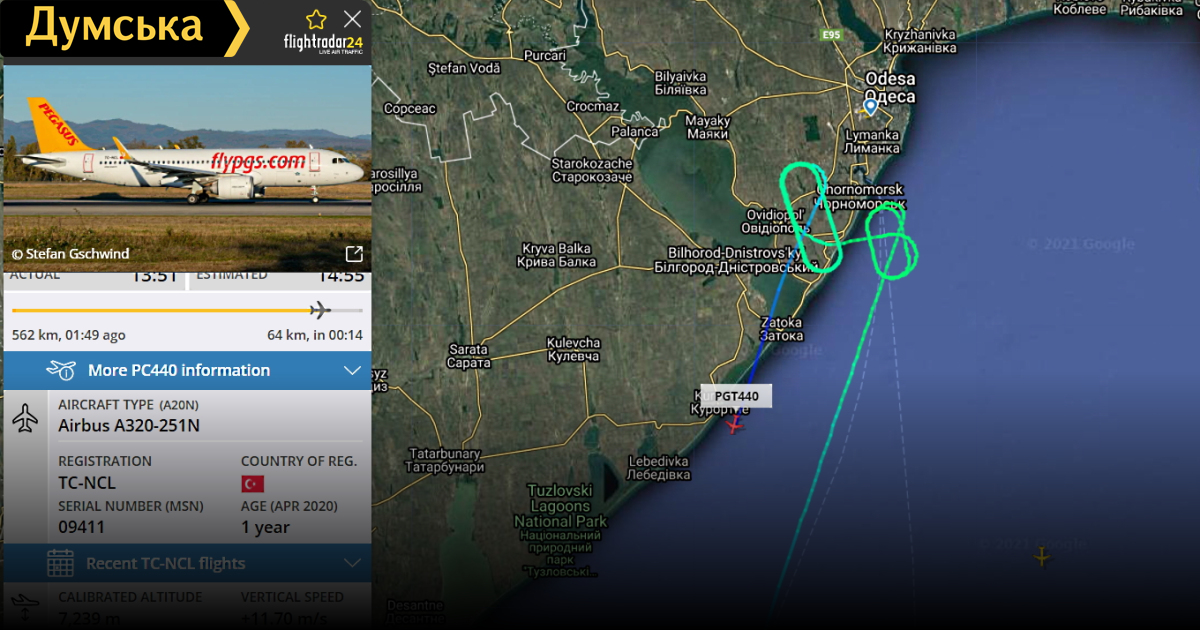Click the flight progress bar plane marker
This screenshot has height=630, width=1200.
coord(320,309)
